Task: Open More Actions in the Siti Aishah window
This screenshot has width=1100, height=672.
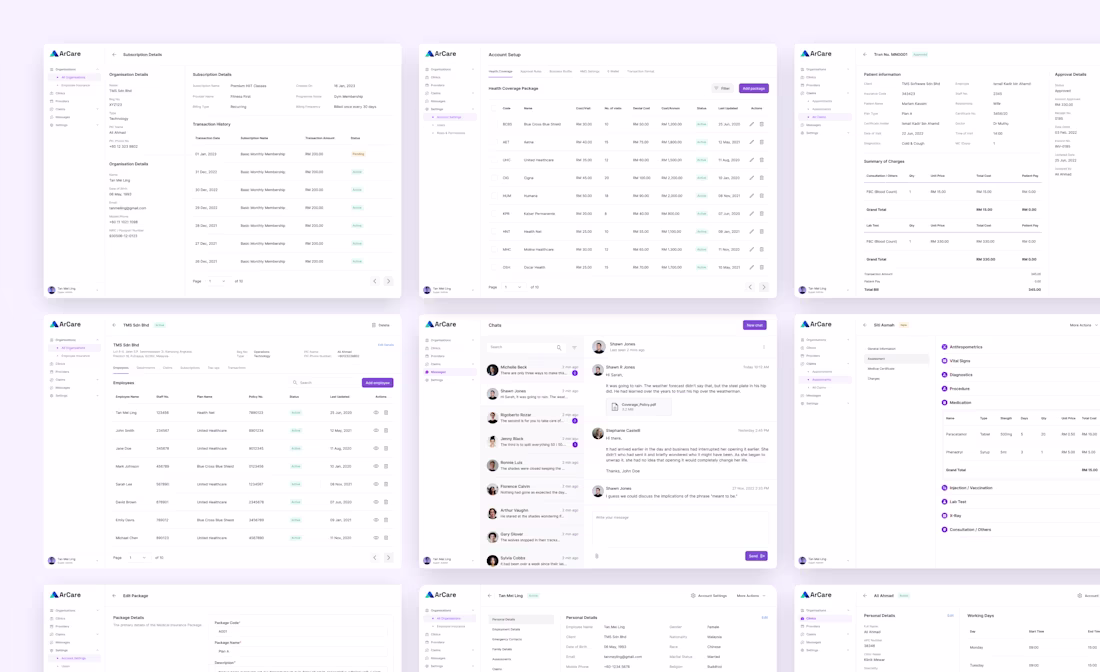Action: click(1083, 325)
